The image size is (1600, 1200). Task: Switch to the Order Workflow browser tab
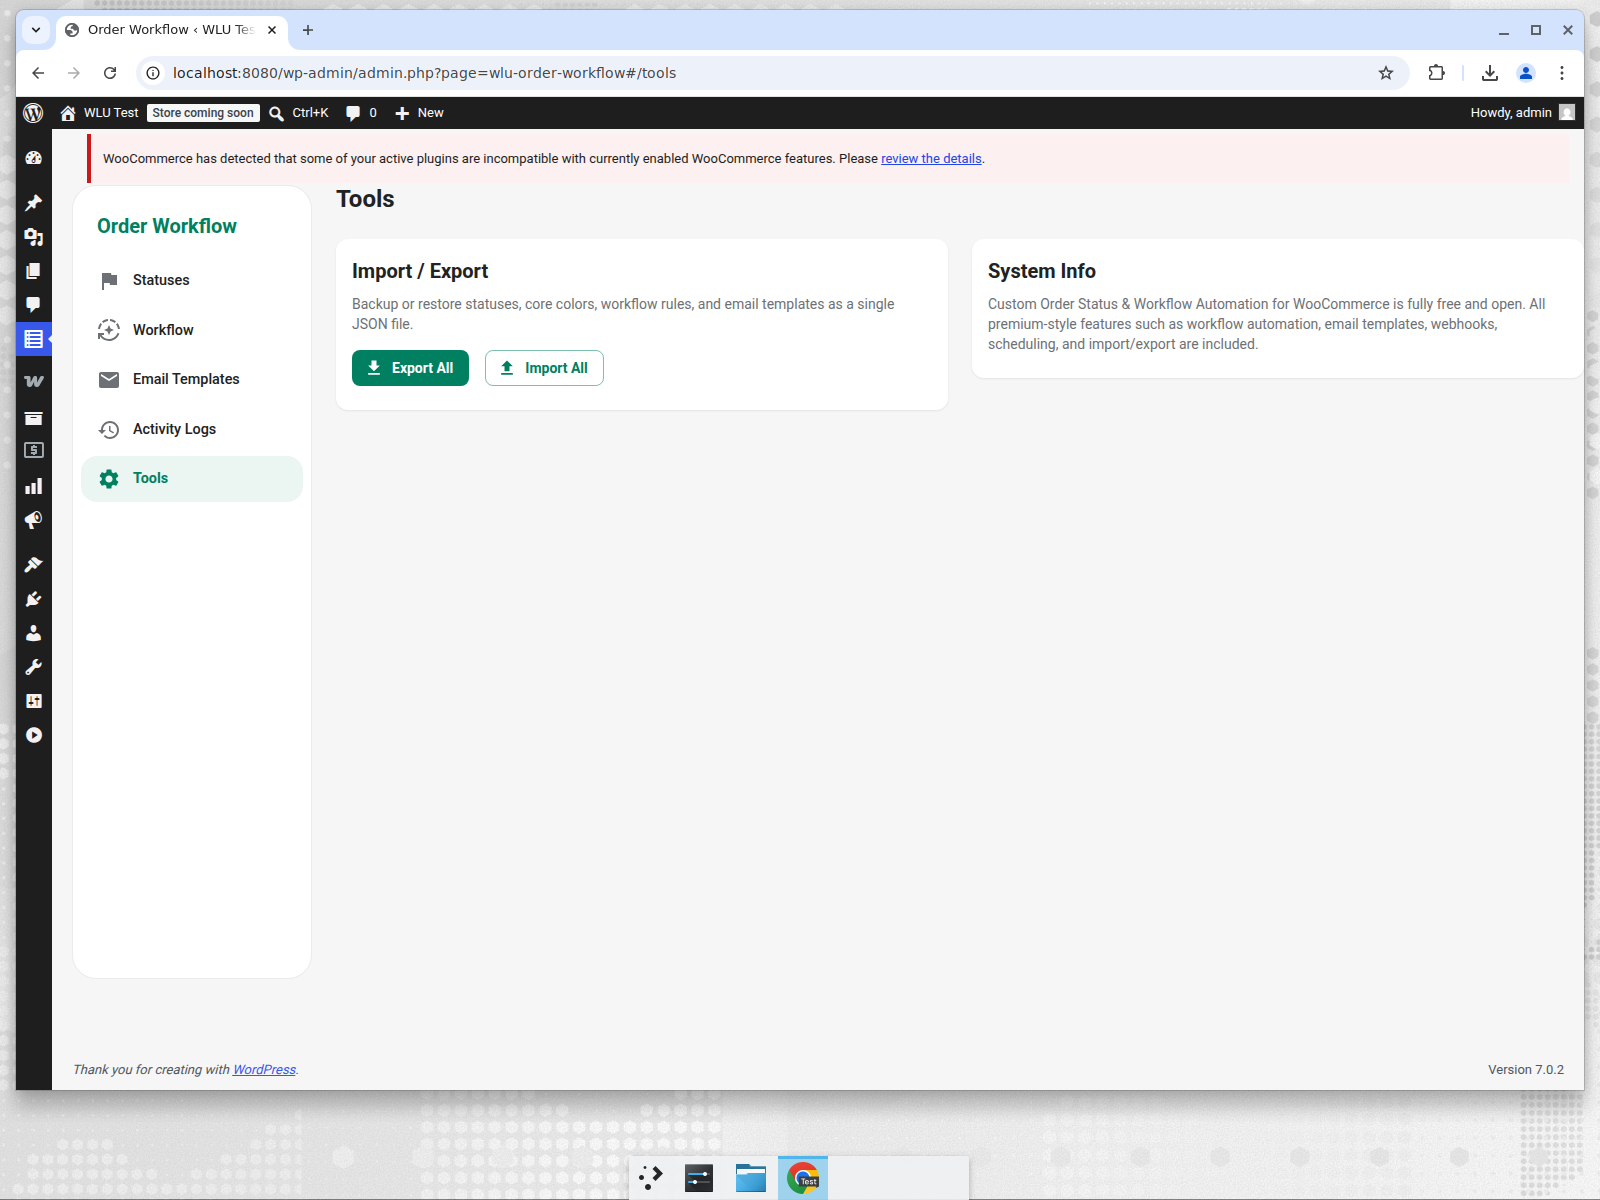point(170,30)
